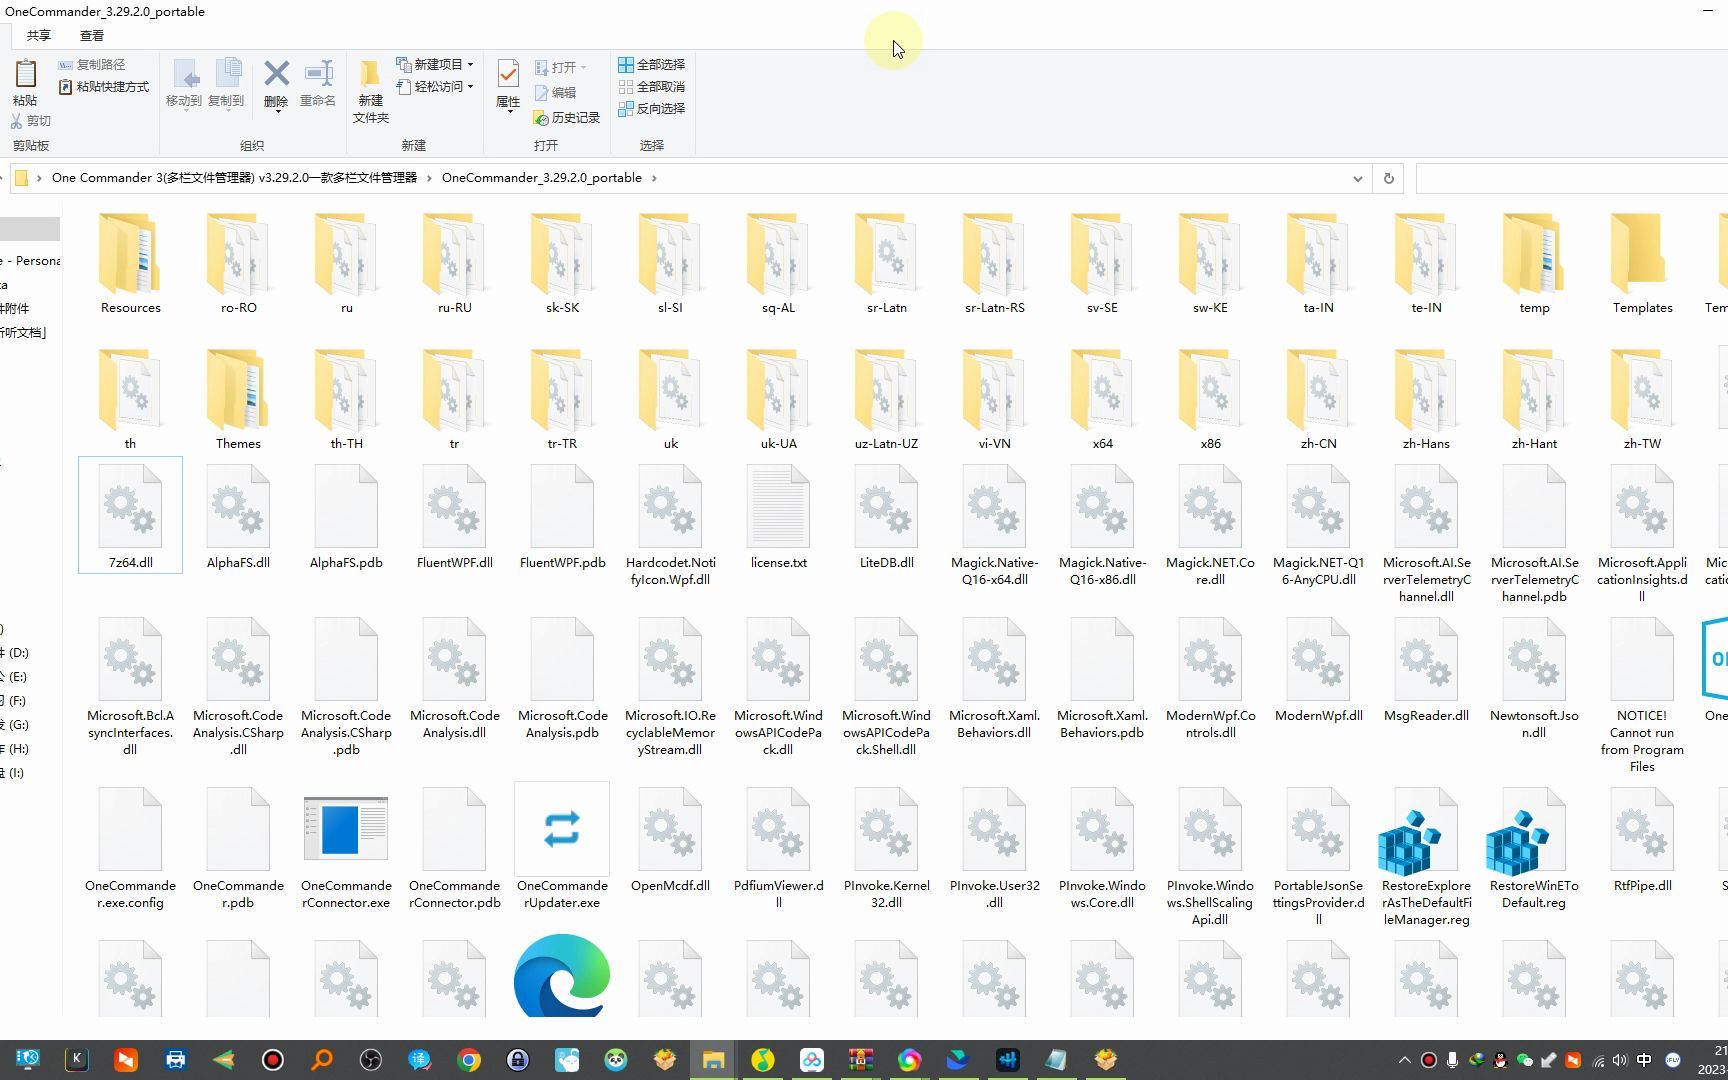Click 历史记录 (History) button
Image resolution: width=1728 pixels, height=1080 pixels.
point(567,118)
